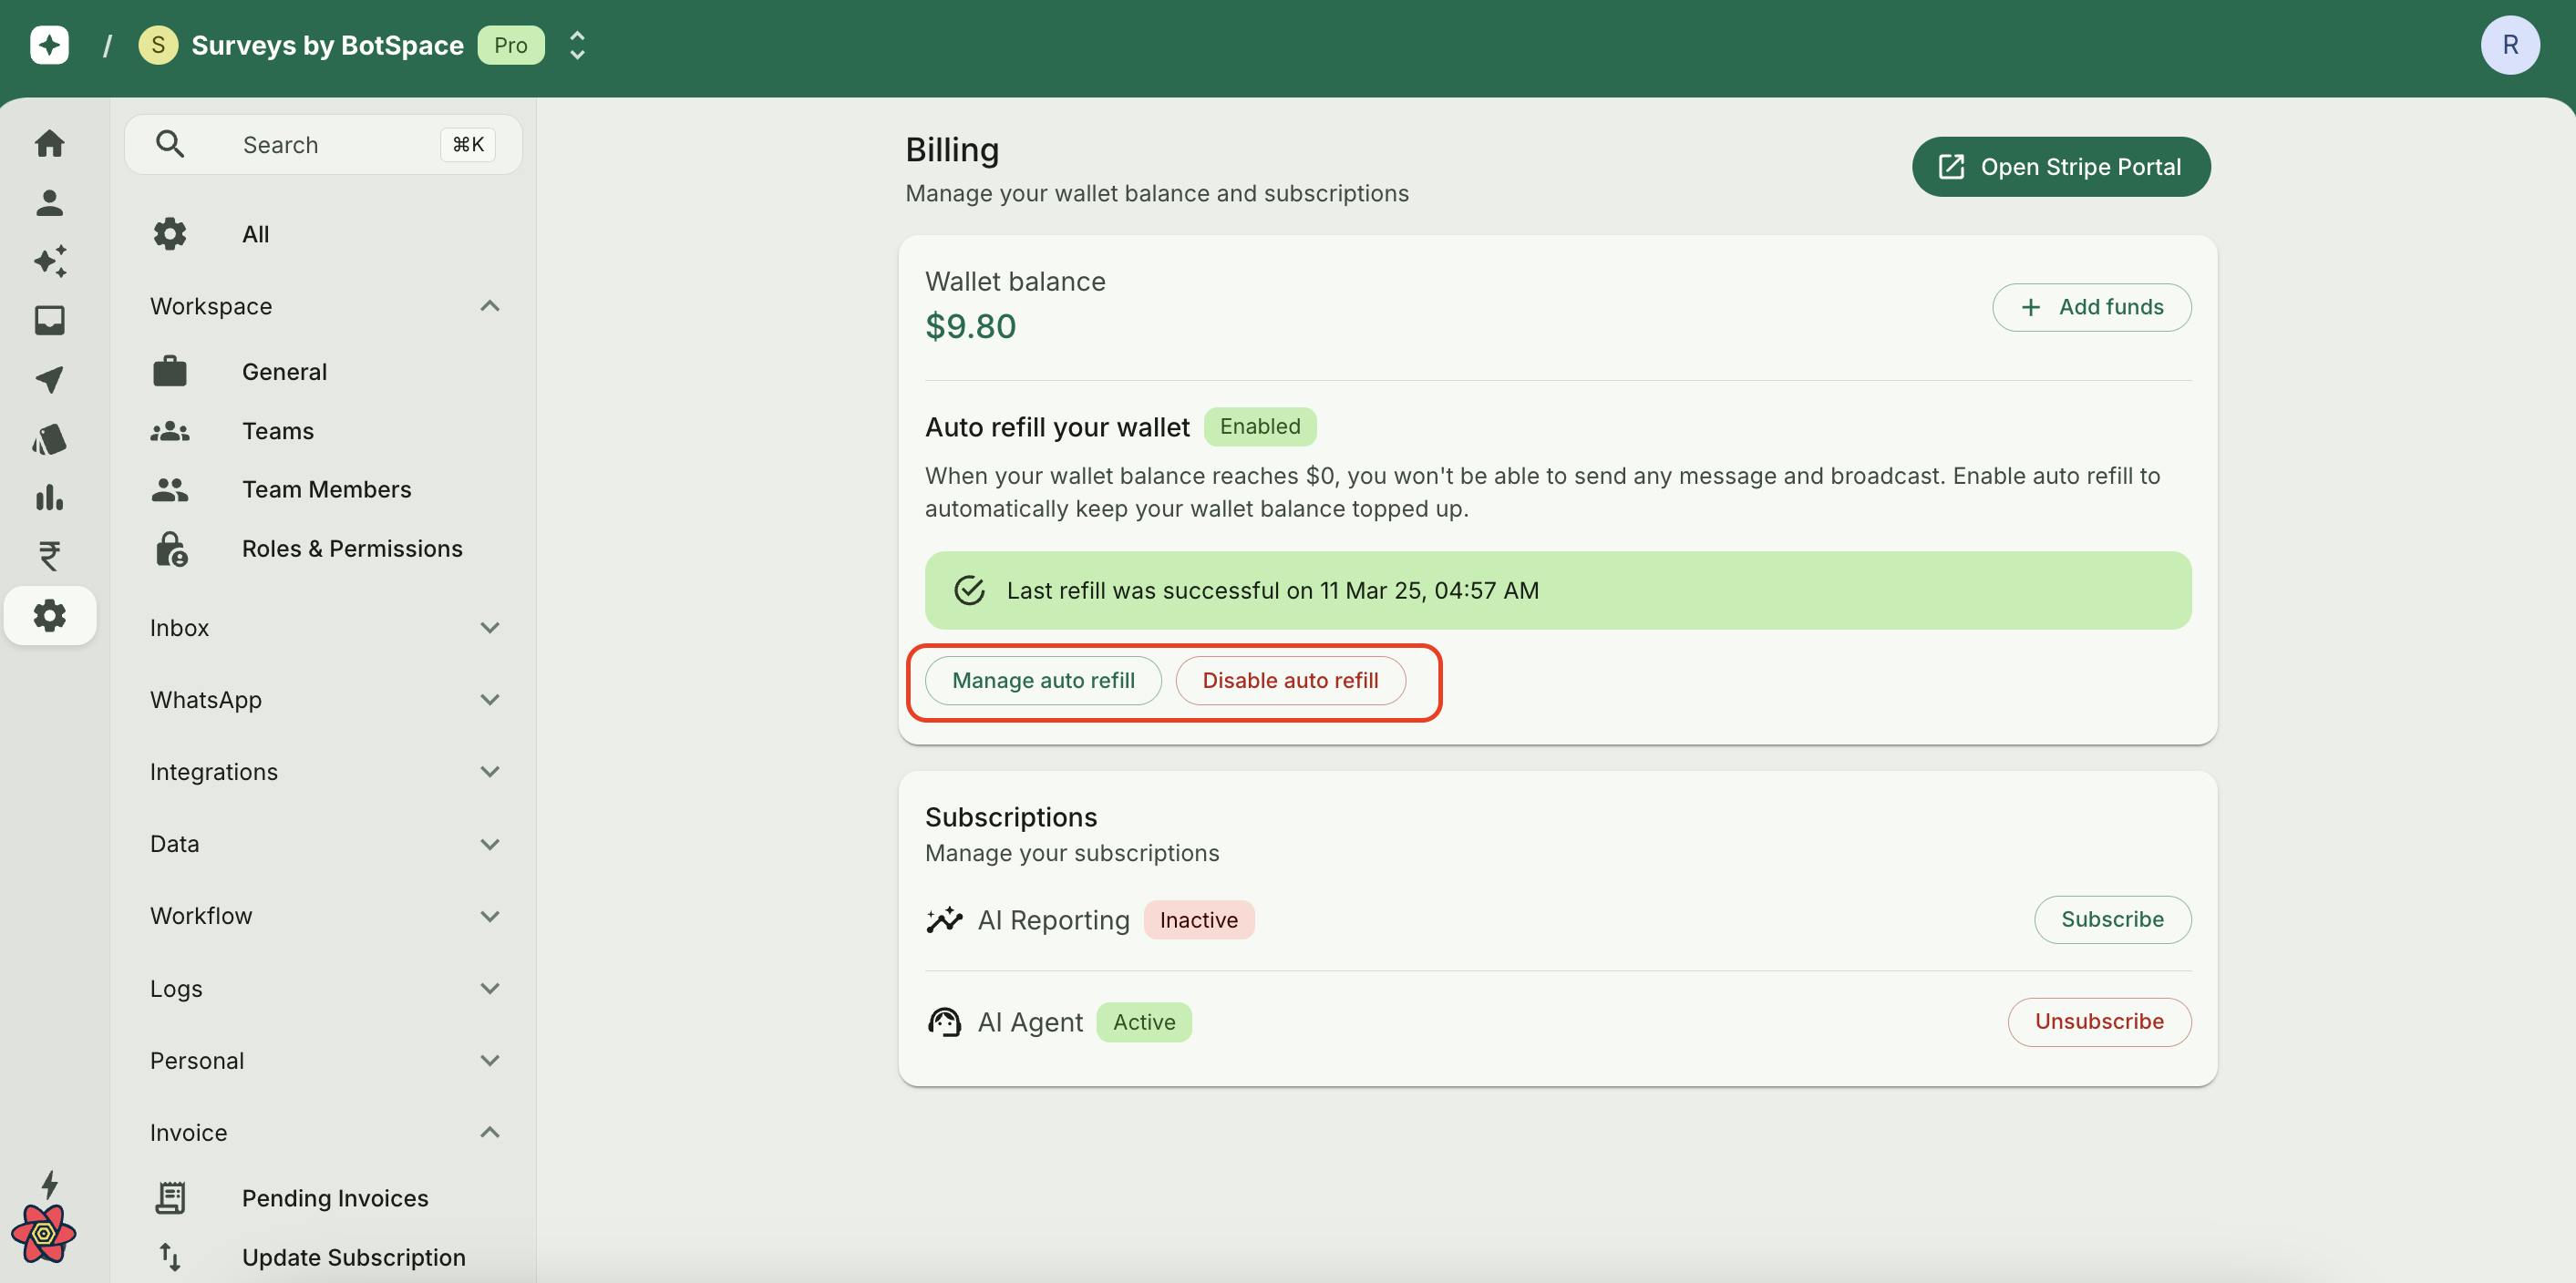Open Pending Invoices page
The width and height of the screenshot is (2576, 1283).
[x=324, y=1198]
